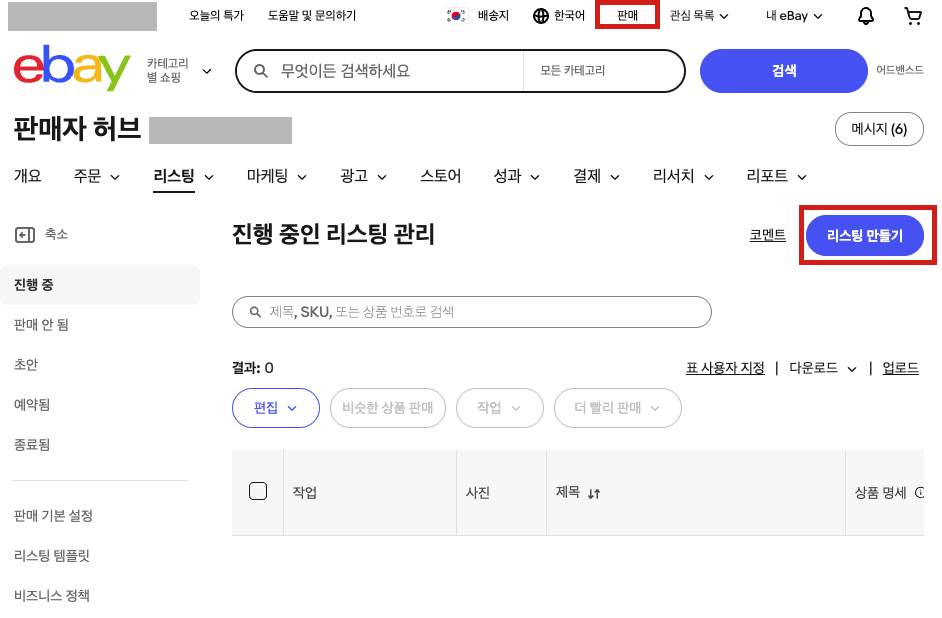Click the 비슷한 상품 판매 button
The width and height of the screenshot is (942, 618).
387,408
